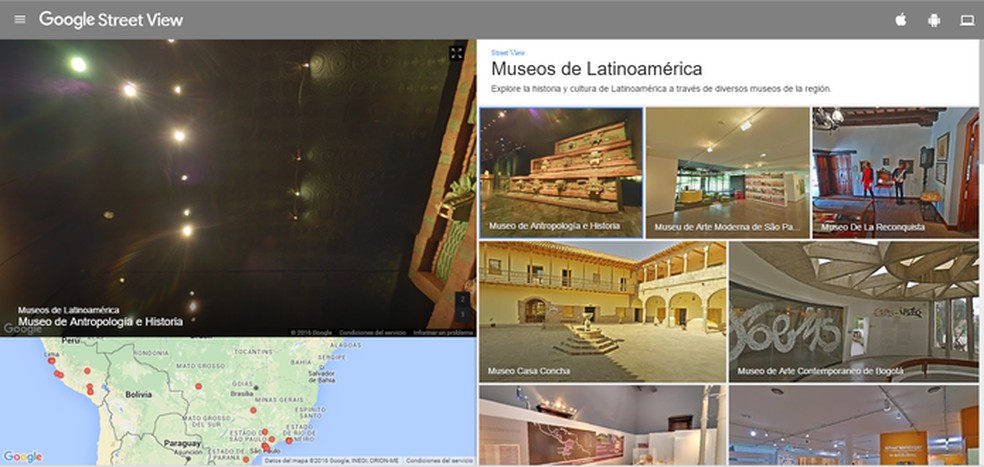Click the Museos de Latinoamérica page heading
984x467 pixels.
tap(596, 68)
